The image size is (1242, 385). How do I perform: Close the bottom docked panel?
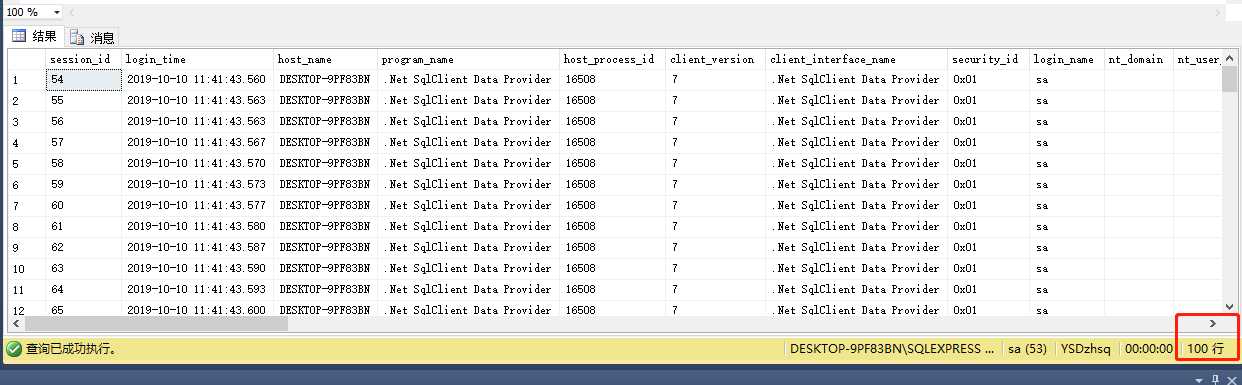point(1232,379)
